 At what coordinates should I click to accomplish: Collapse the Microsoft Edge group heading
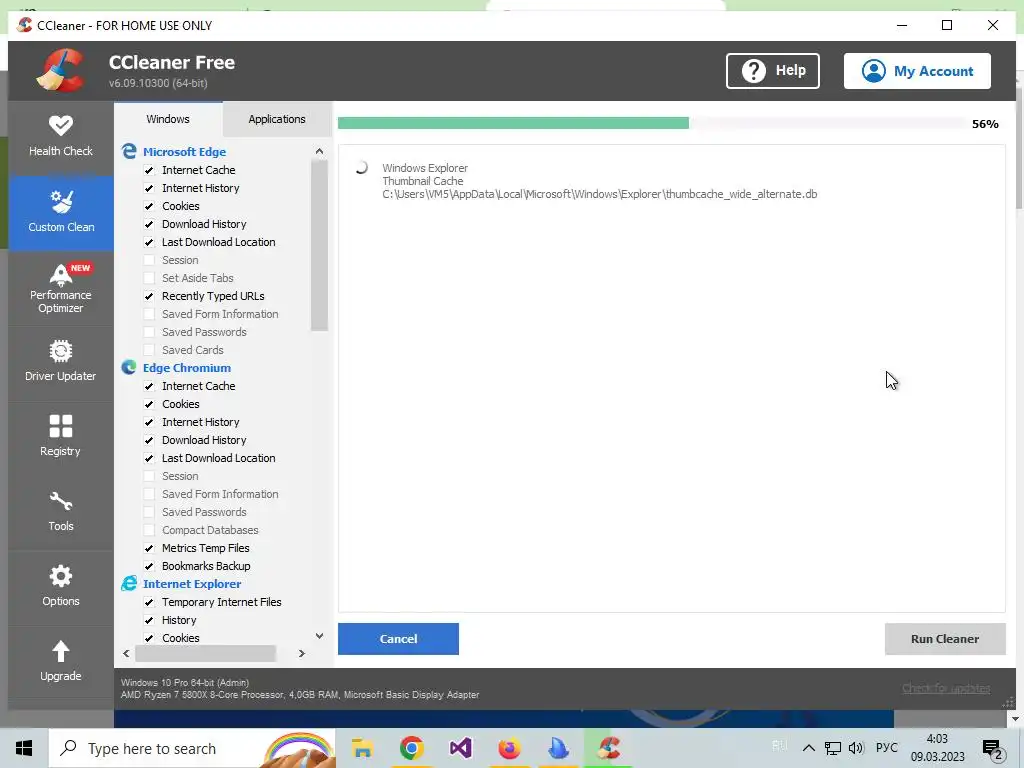pyautogui.click(x=184, y=152)
